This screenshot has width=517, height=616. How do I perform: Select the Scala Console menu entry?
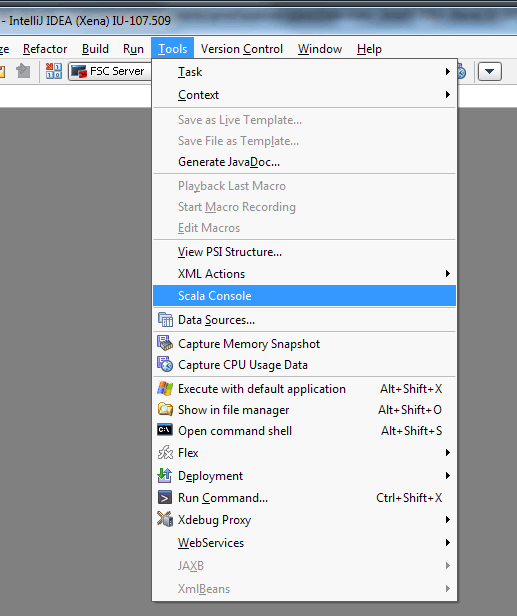[x=304, y=295]
